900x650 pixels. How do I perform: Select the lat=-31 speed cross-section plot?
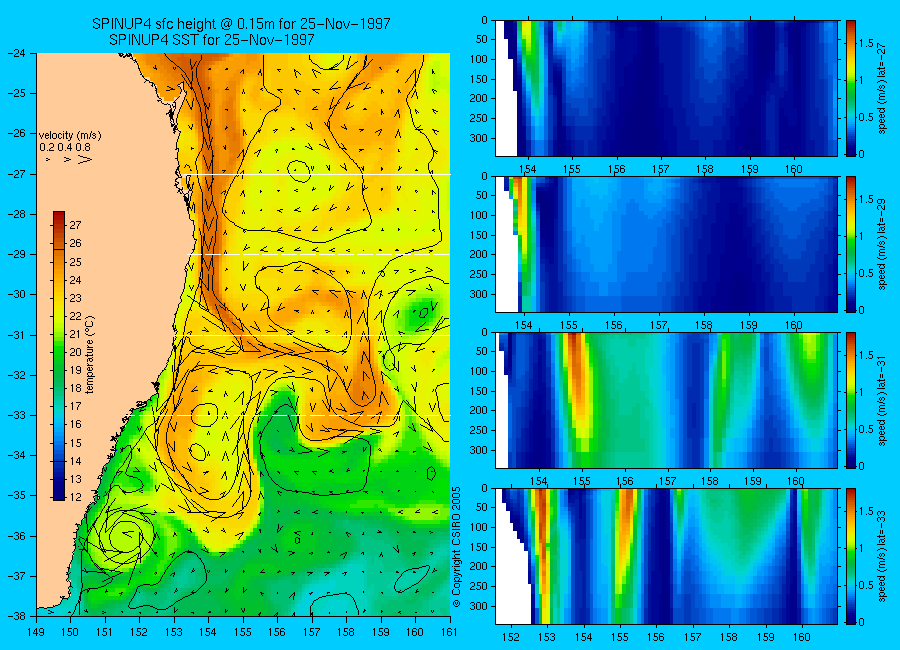[x=666, y=400]
